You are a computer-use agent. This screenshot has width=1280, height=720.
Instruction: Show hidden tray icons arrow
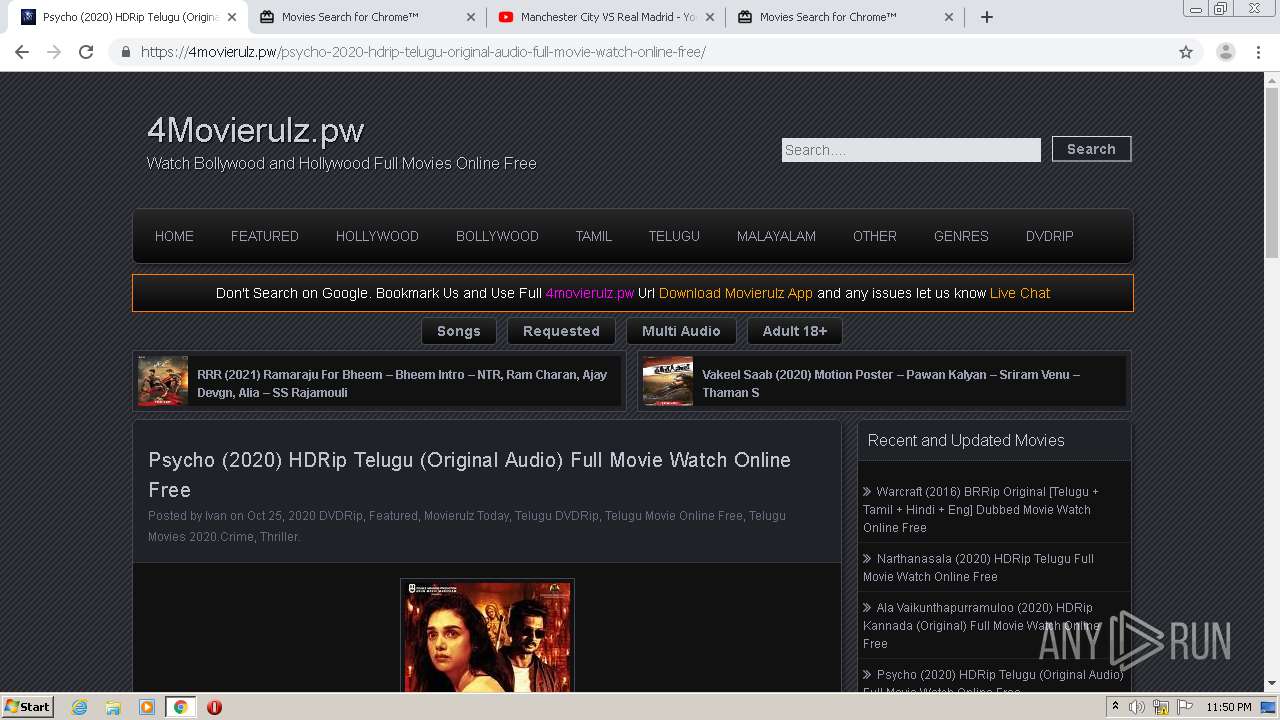pos(1115,707)
